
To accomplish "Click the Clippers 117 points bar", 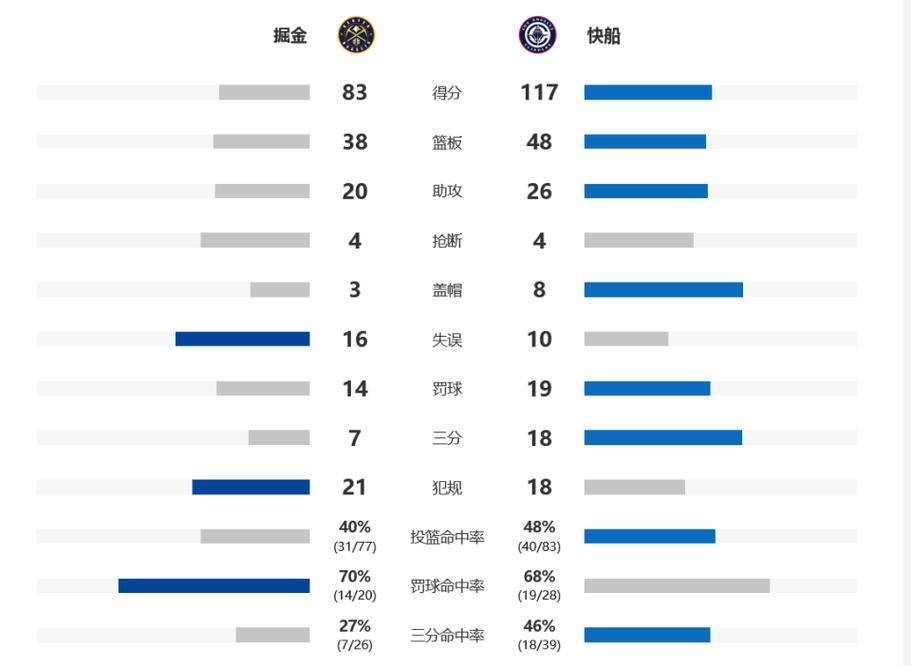I will [648, 92].
